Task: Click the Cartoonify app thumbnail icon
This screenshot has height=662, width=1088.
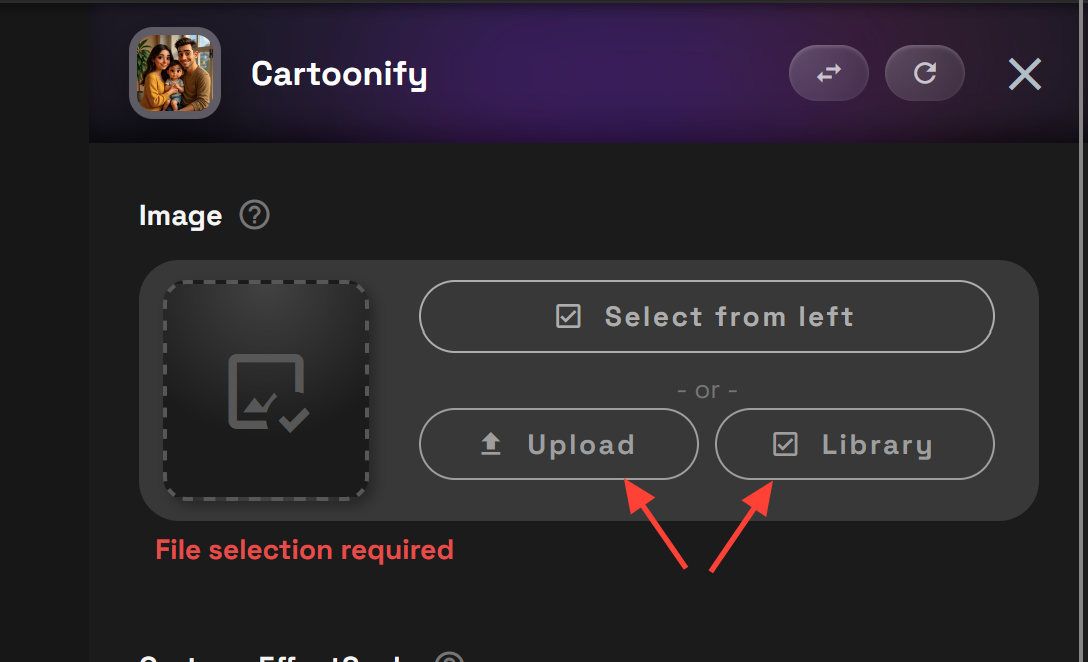Action: pos(175,73)
